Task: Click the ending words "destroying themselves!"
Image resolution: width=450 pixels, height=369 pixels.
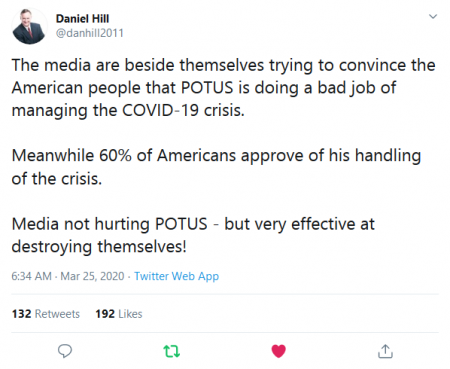Action: point(99,247)
